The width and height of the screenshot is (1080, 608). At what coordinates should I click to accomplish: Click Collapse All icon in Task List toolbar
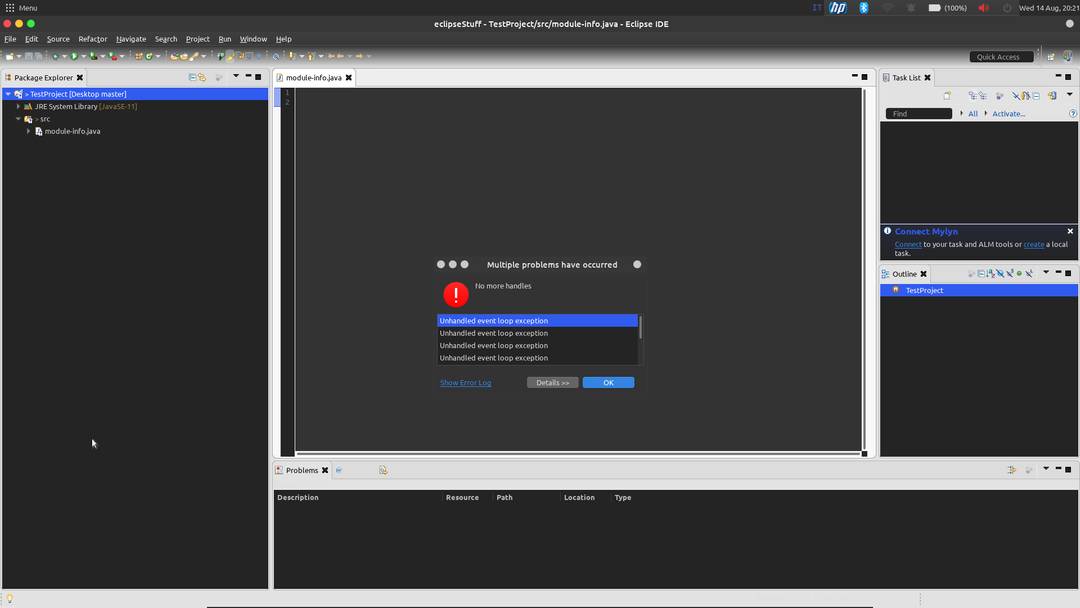click(1036, 96)
